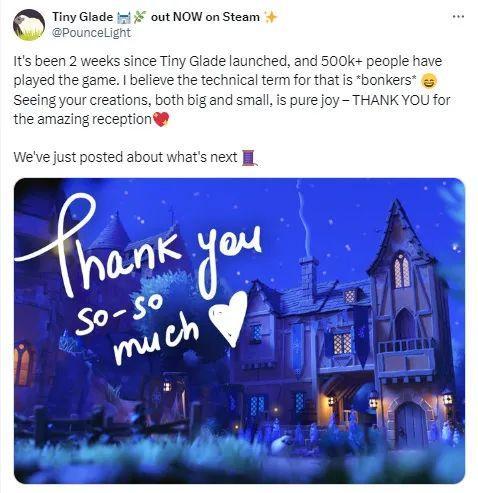Click the herb emoji beside the castle

pos(139,17)
